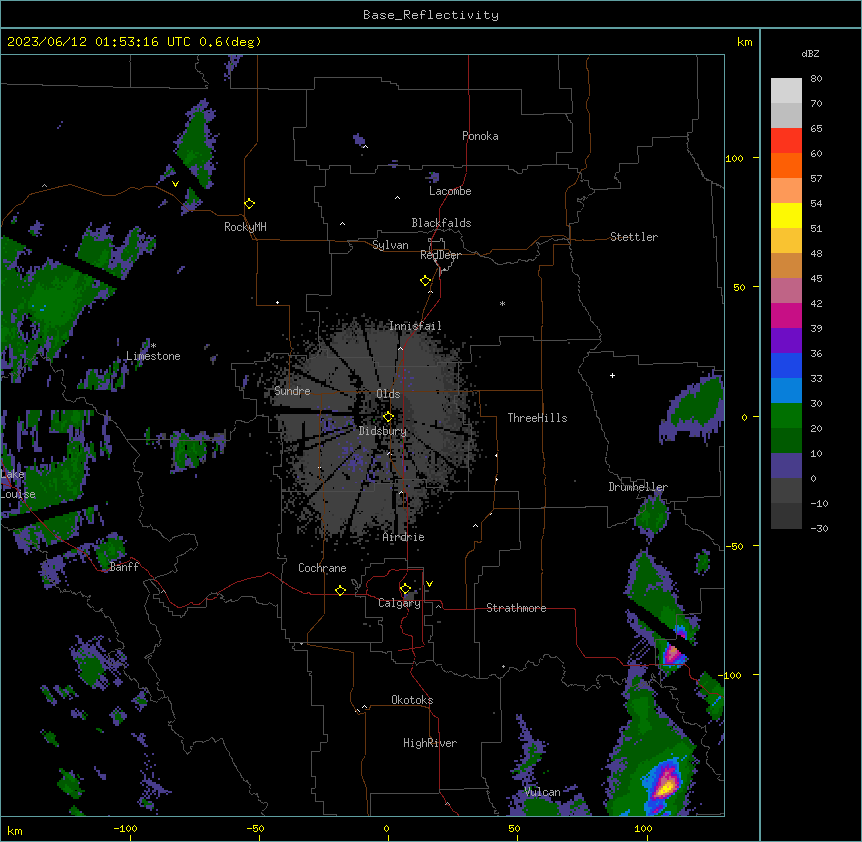The image size is (862, 842).
Task: Click the Cochrane town label
Action: click(x=322, y=568)
